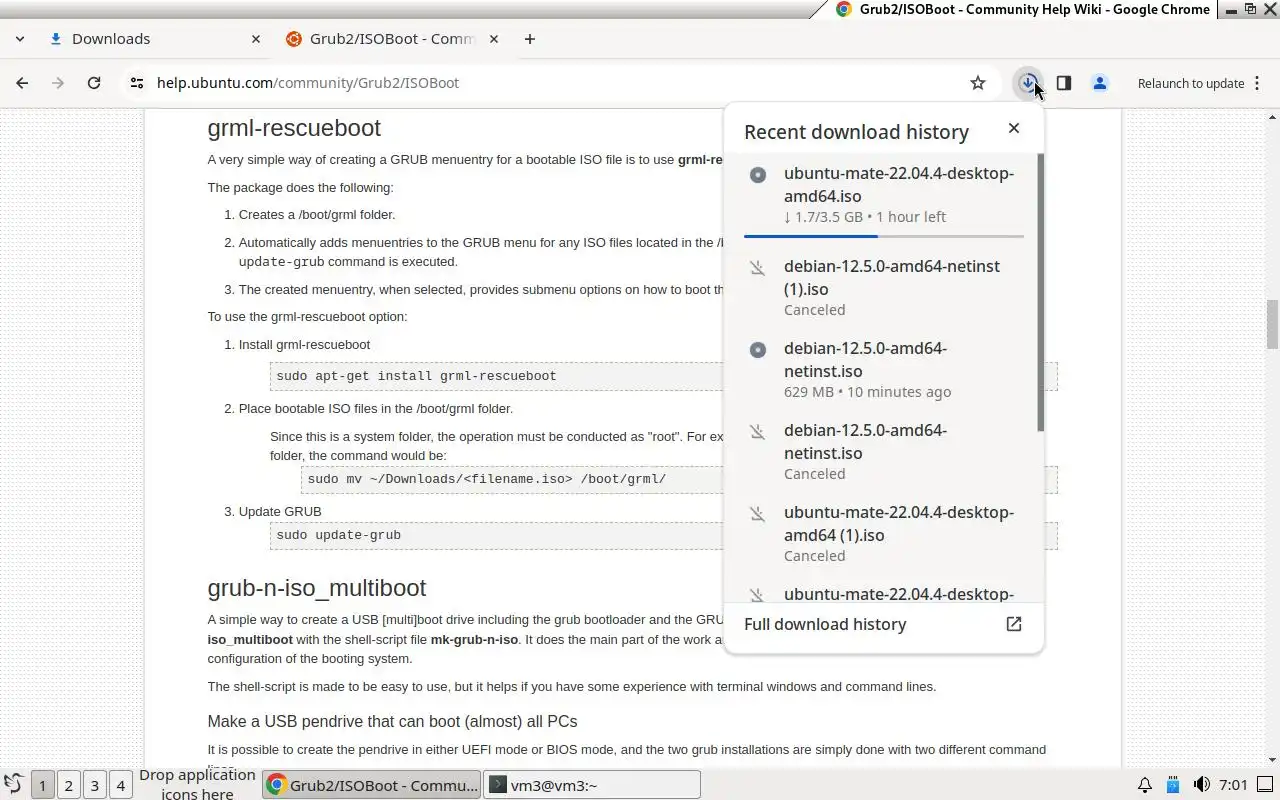This screenshot has height=800, width=1280.
Task: Open tab search dropdown arrow
Action: [20, 39]
